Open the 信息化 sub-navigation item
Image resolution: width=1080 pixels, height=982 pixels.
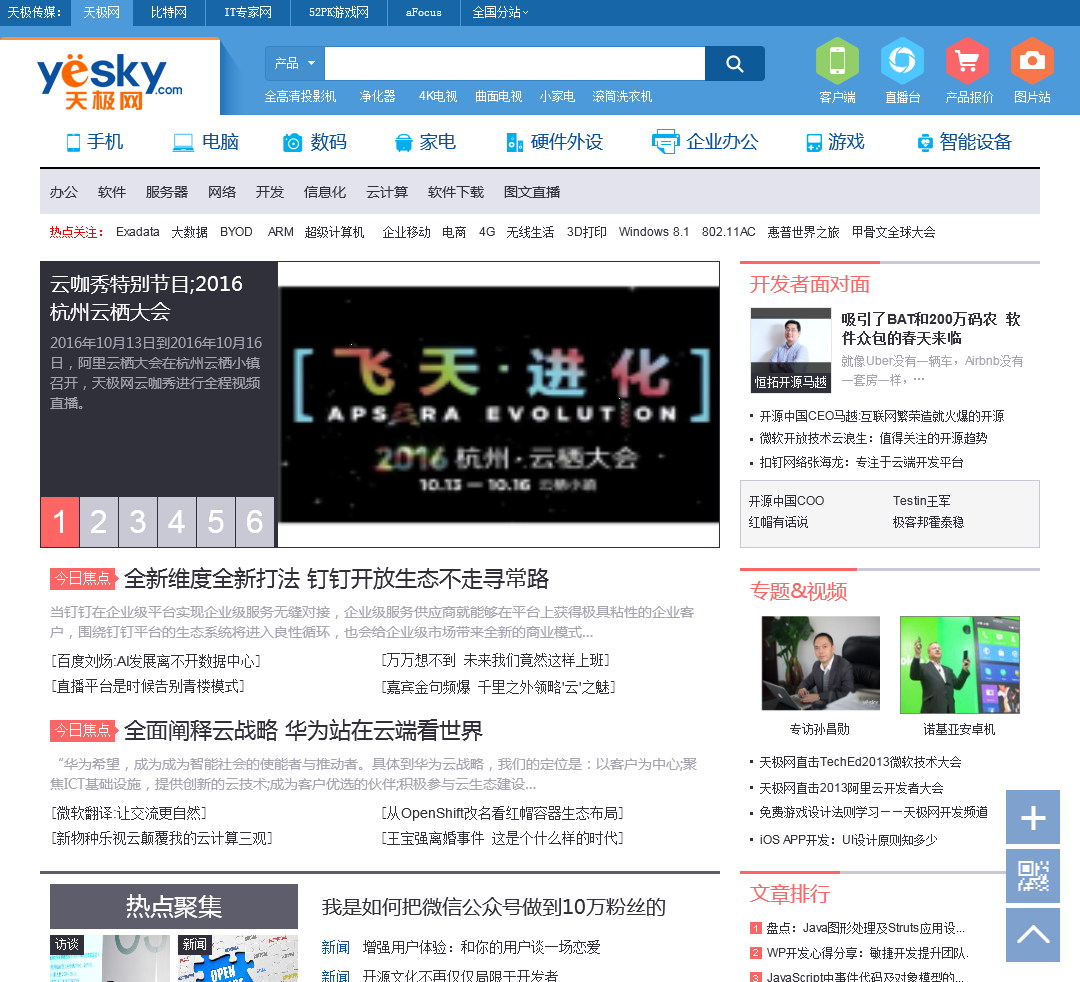click(x=324, y=192)
